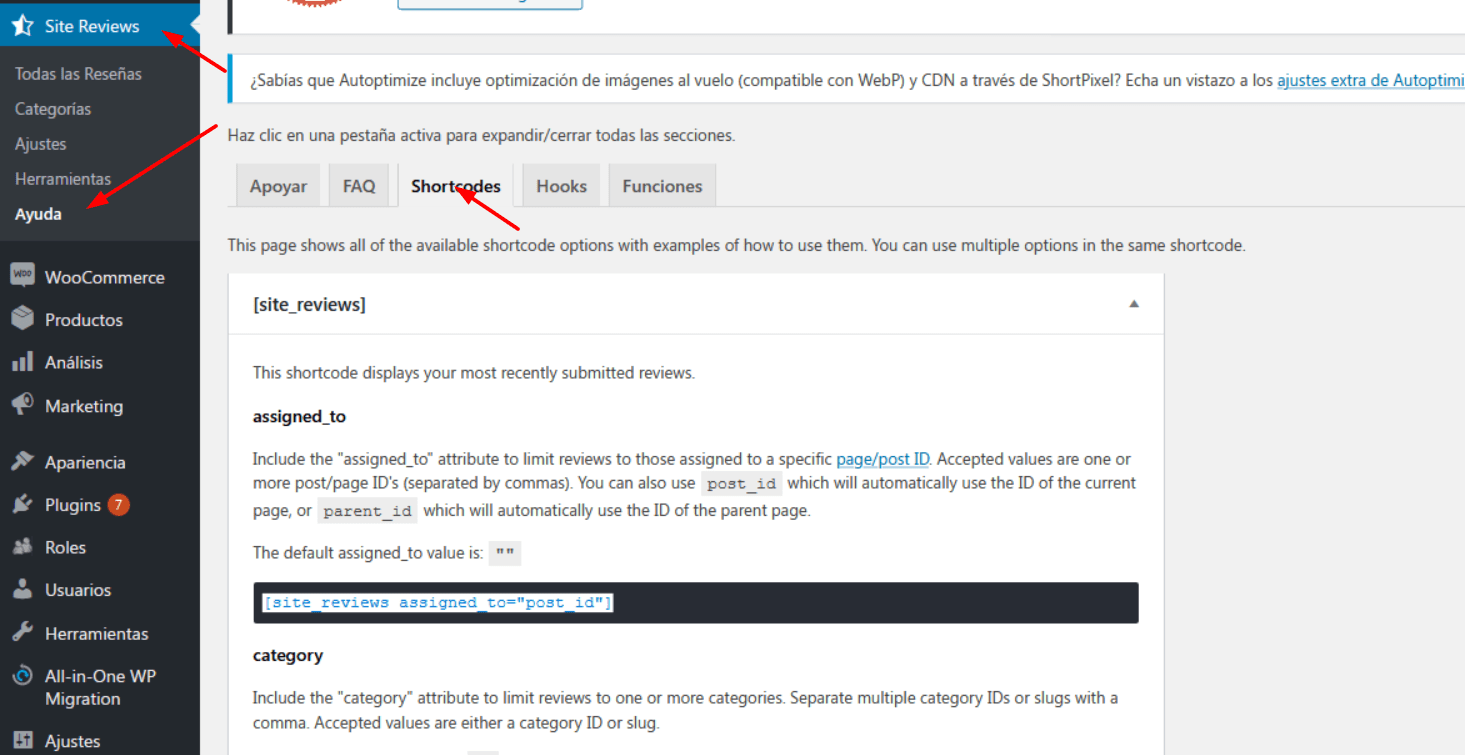Image resolution: width=1465 pixels, height=755 pixels.
Task: Click the Roles group icon
Action: coord(22,547)
